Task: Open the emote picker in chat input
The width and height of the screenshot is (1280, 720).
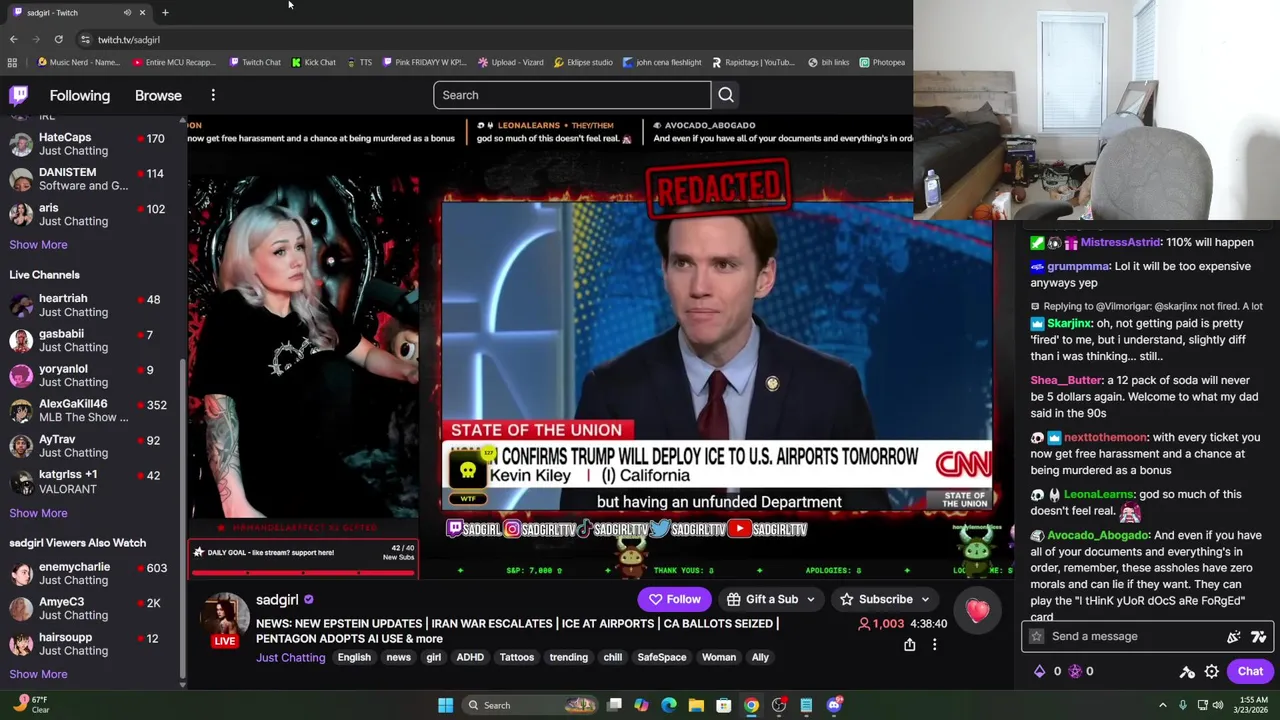Action: click(1234, 636)
